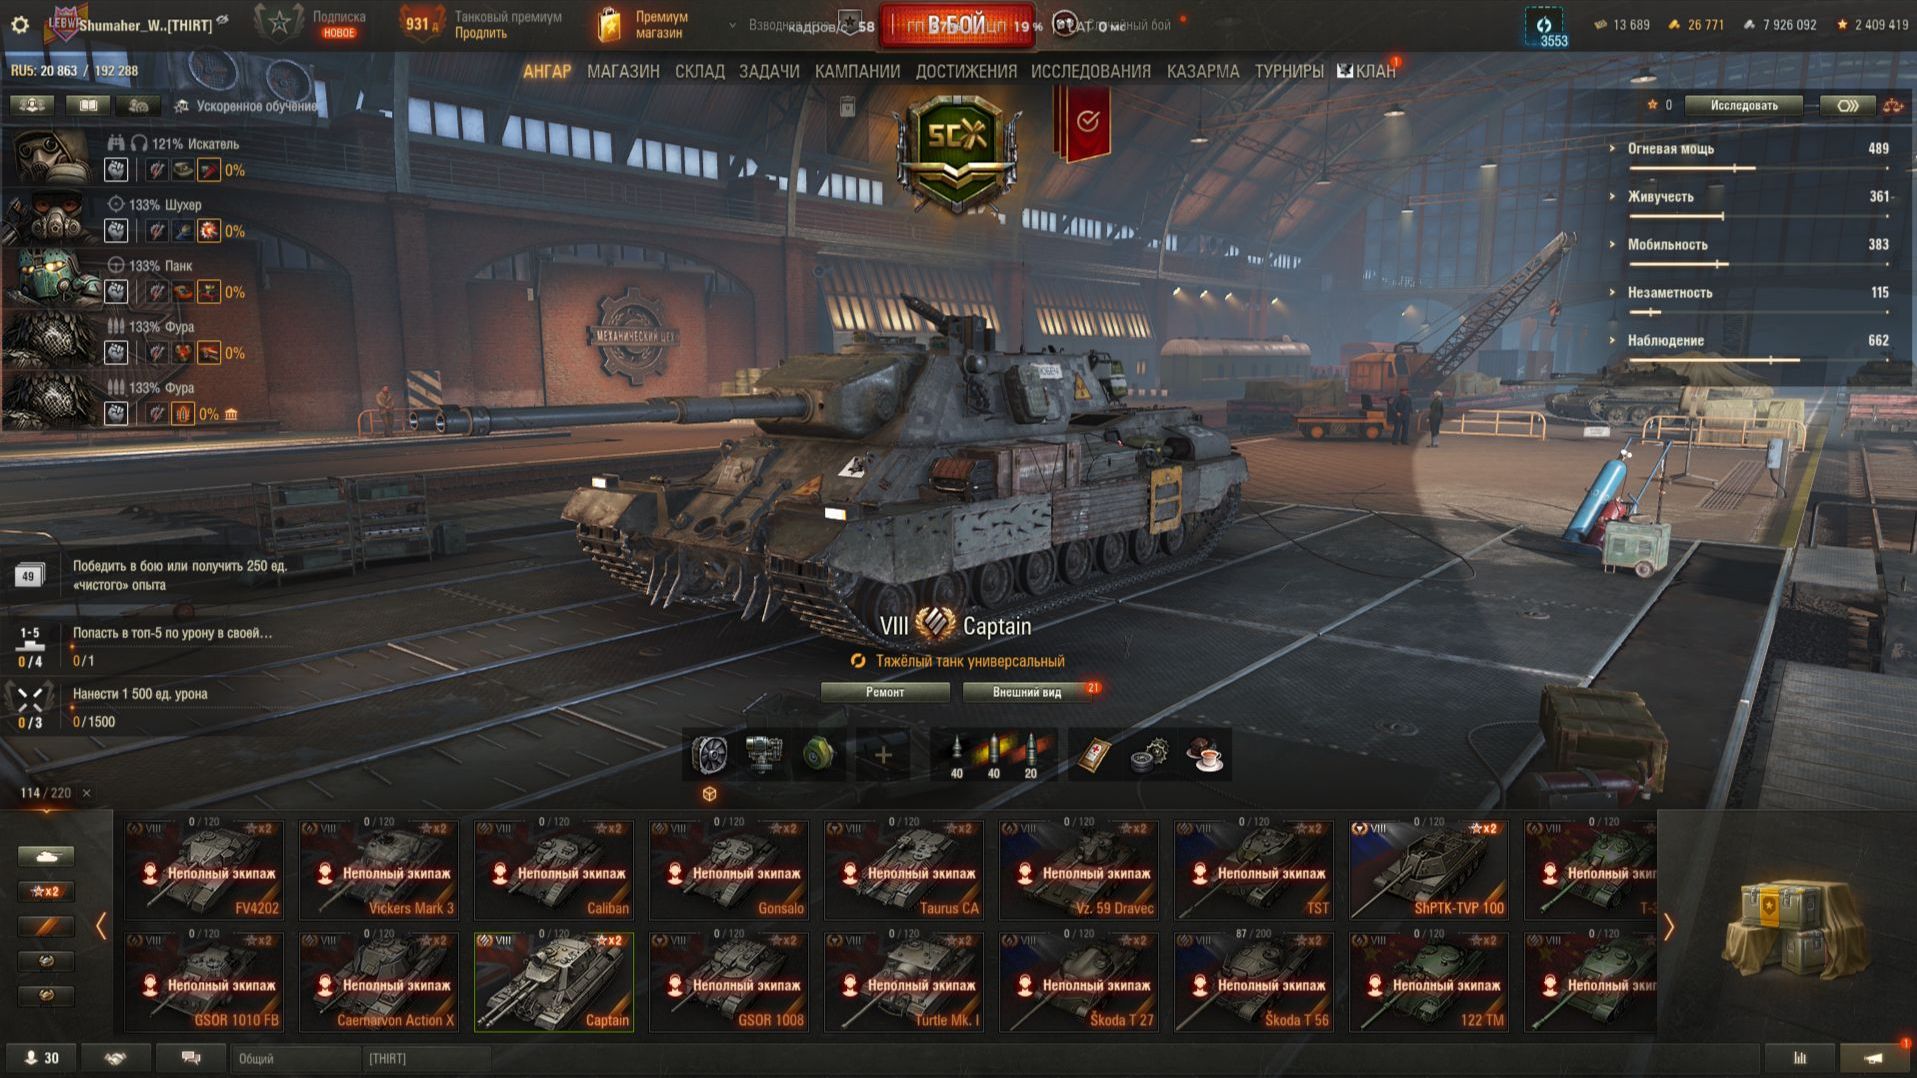Image resolution: width=1917 pixels, height=1078 pixels.
Task: Click the Исследовать button
Action: click(1744, 105)
